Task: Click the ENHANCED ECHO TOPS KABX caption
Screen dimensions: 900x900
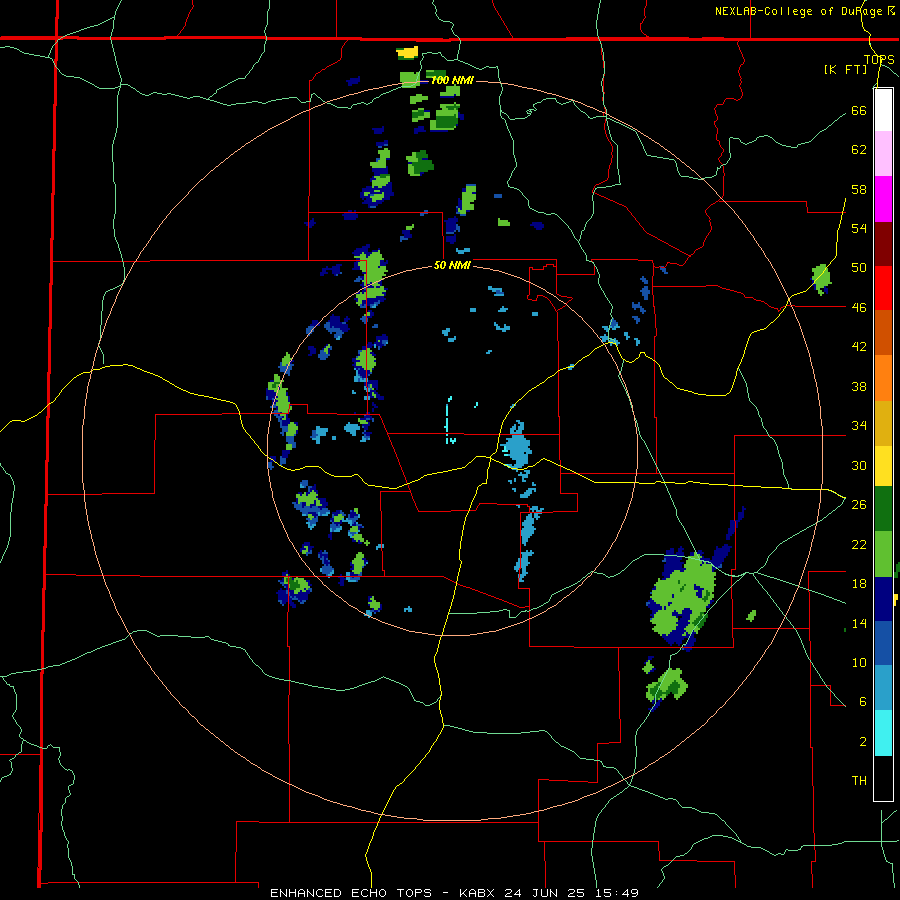Action: pyautogui.click(x=454, y=893)
